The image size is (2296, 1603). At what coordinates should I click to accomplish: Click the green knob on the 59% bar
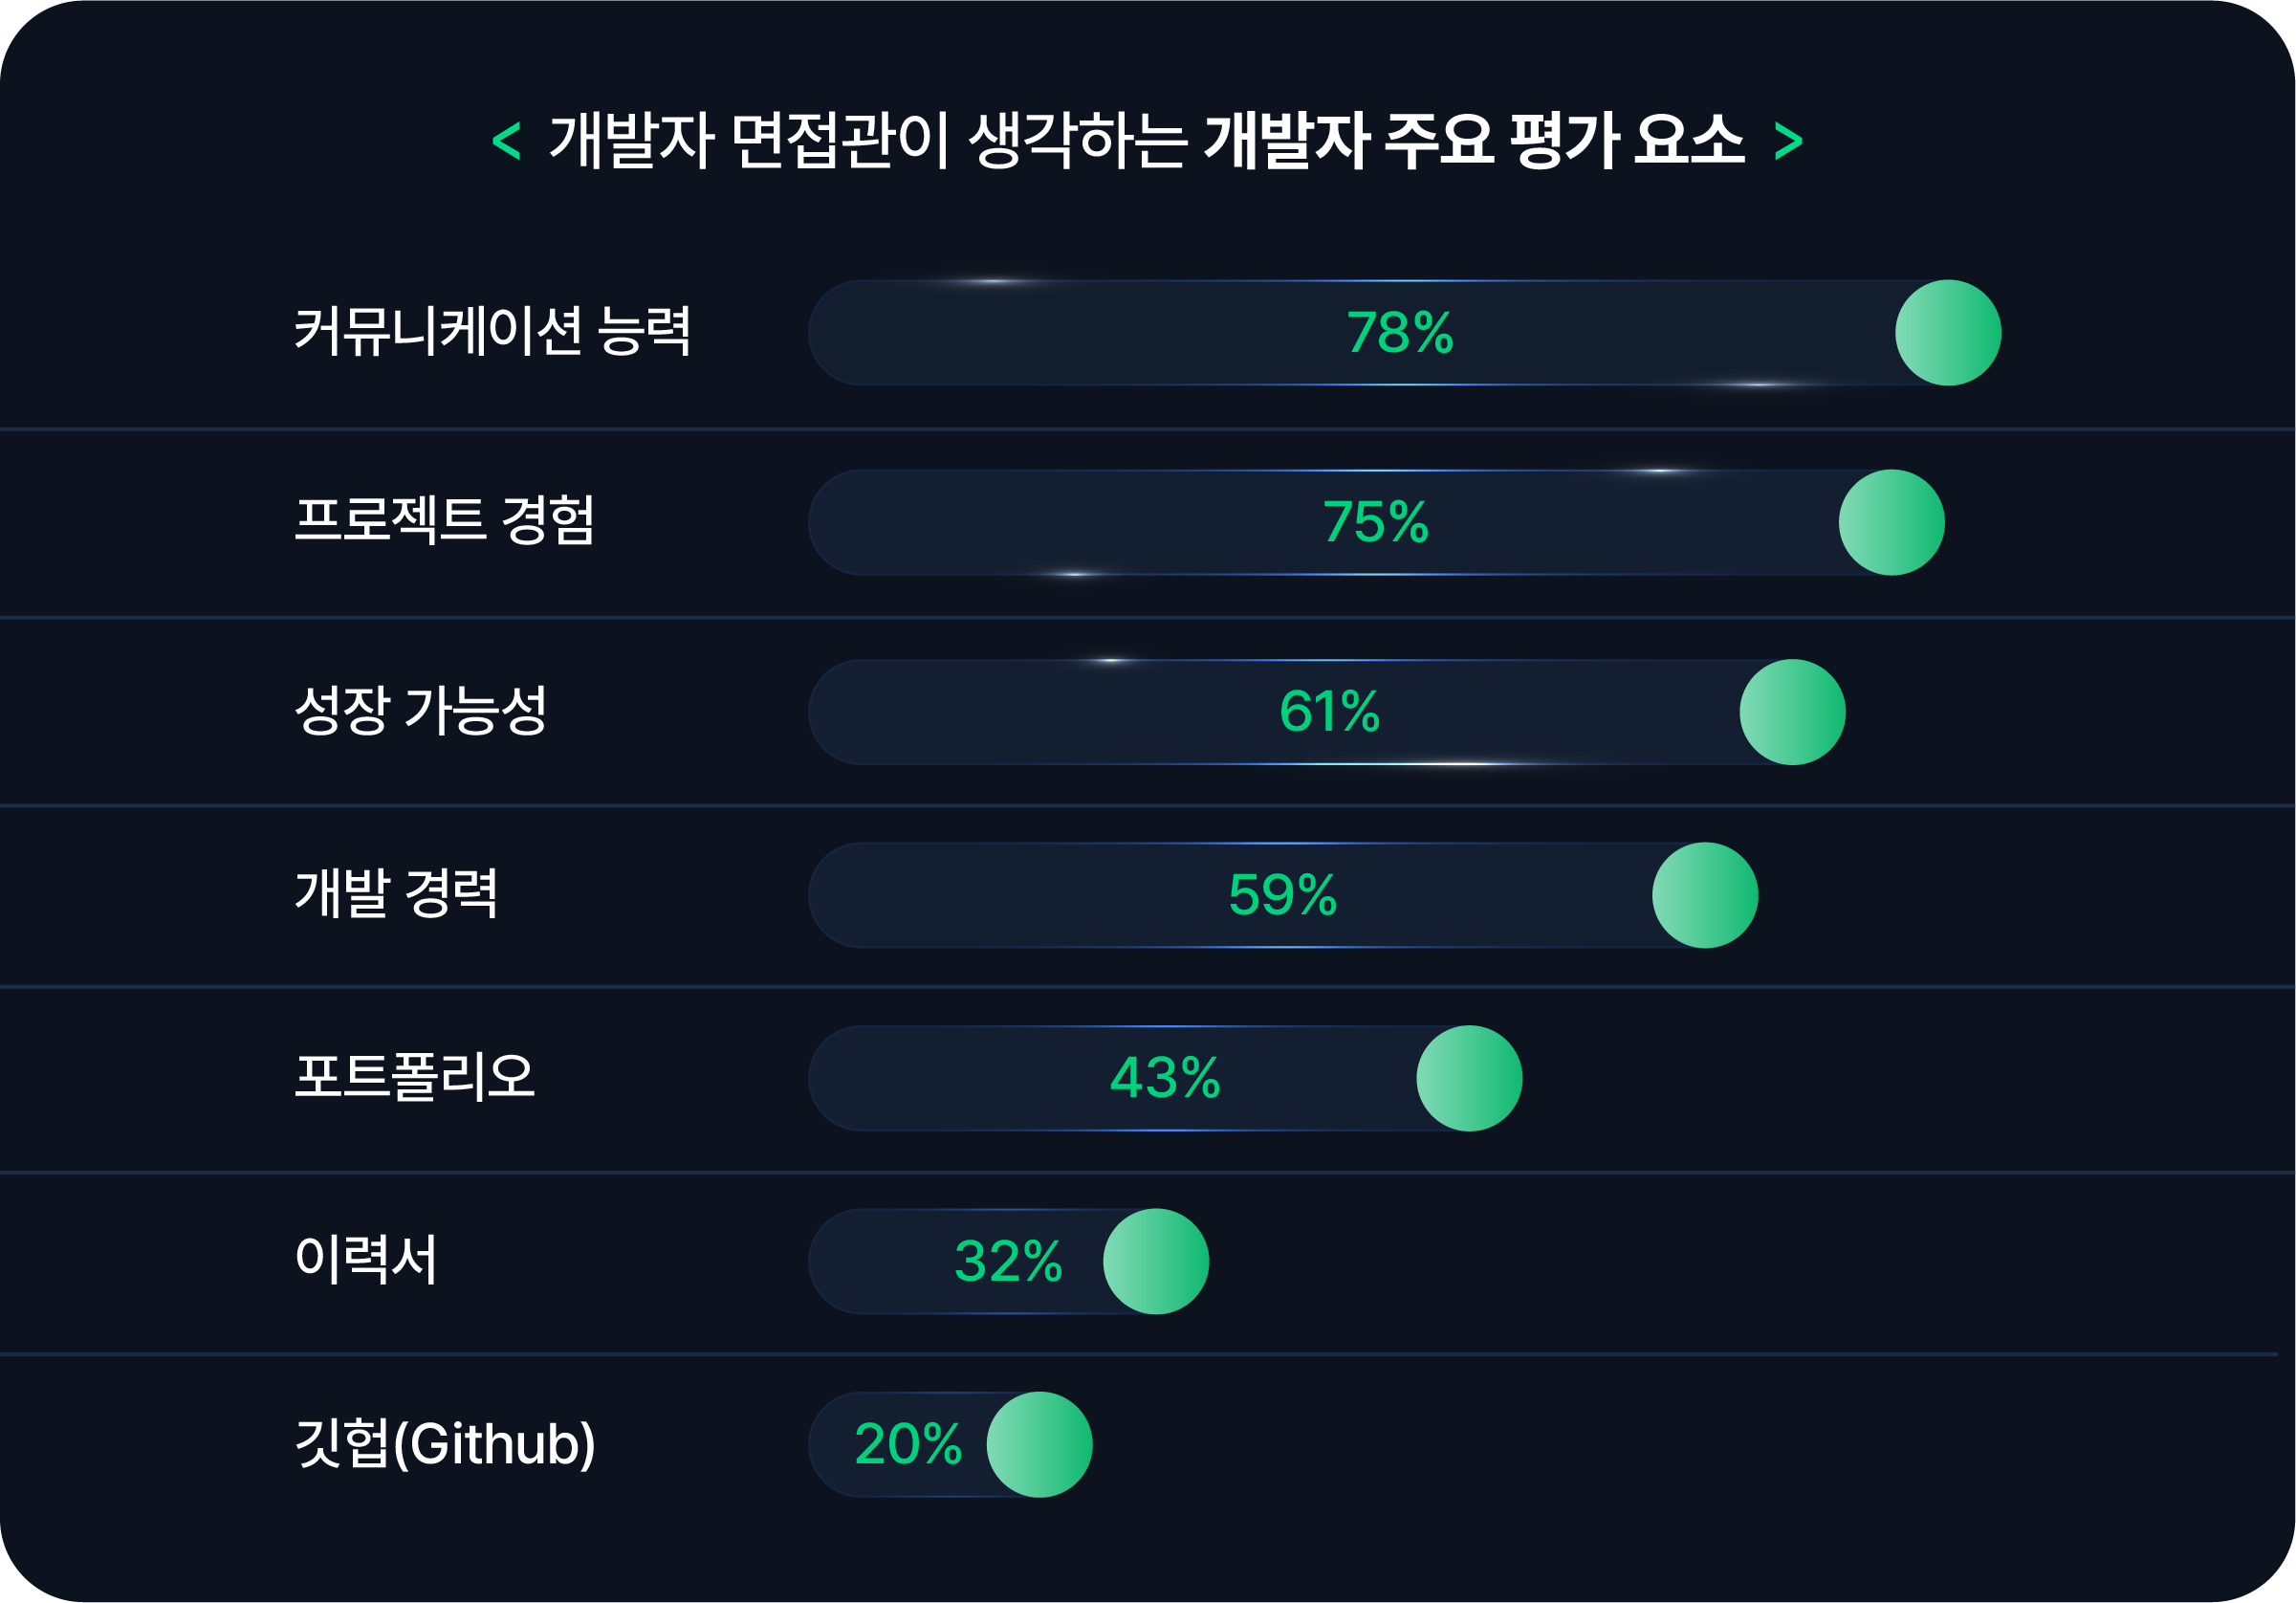coord(1704,895)
